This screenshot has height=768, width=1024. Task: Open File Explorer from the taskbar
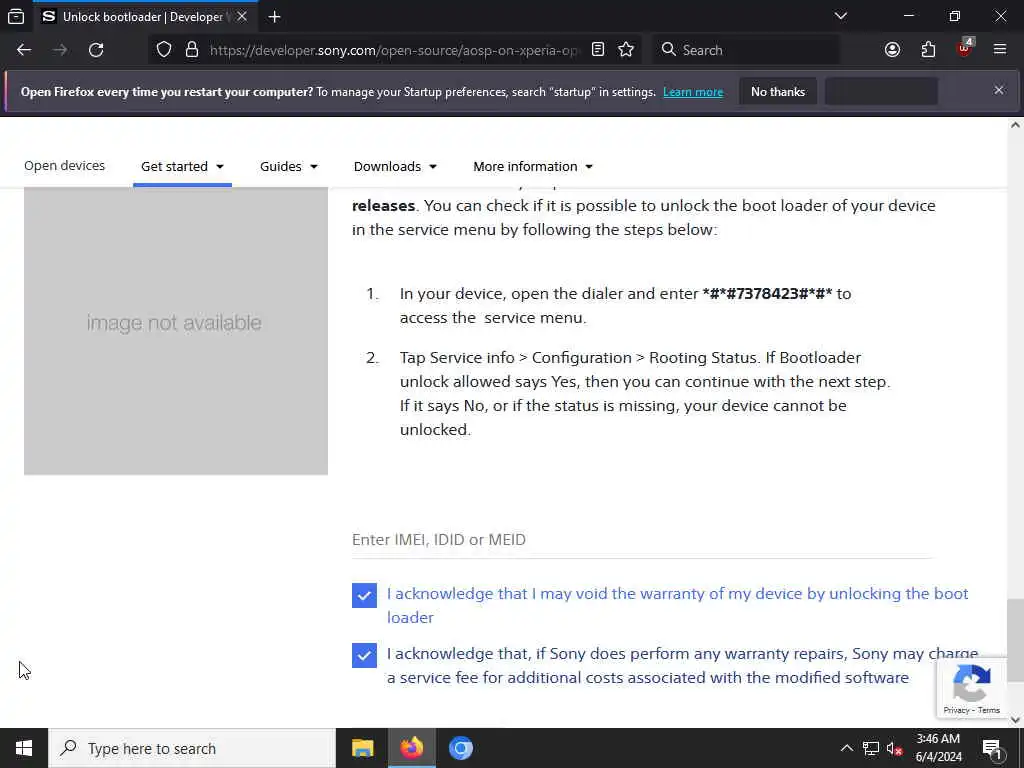[362, 748]
